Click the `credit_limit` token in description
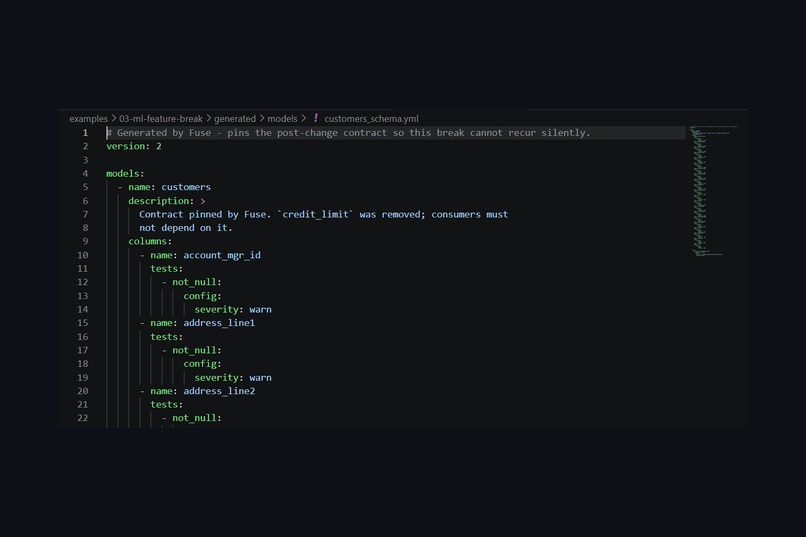This screenshot has width=806, height=537. click(315, 214)
